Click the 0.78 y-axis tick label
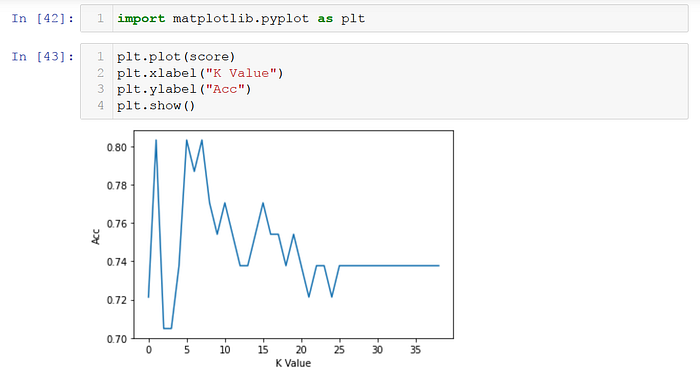700x373 pixels. 117,185
